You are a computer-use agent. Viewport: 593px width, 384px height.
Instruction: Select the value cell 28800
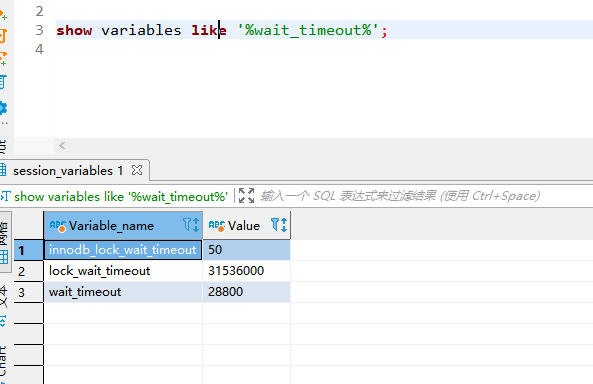coord(246,292)
